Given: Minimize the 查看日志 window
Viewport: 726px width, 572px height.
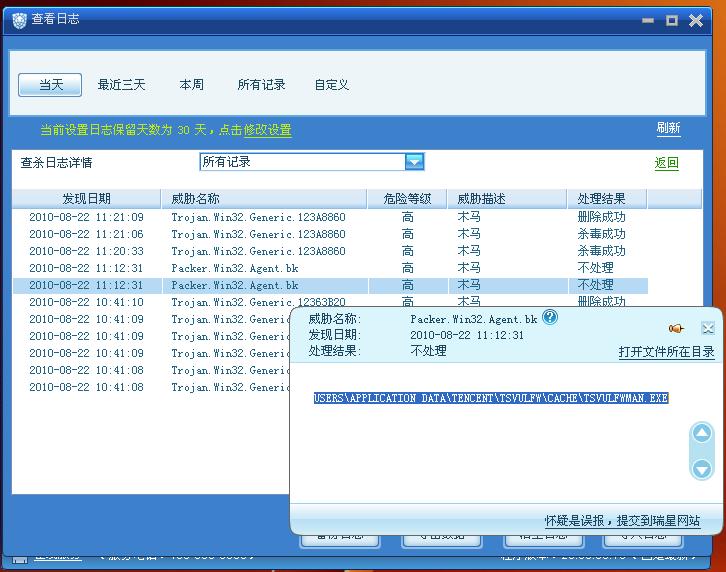Looking at the screenshot, I should click(x=648, y=20).
